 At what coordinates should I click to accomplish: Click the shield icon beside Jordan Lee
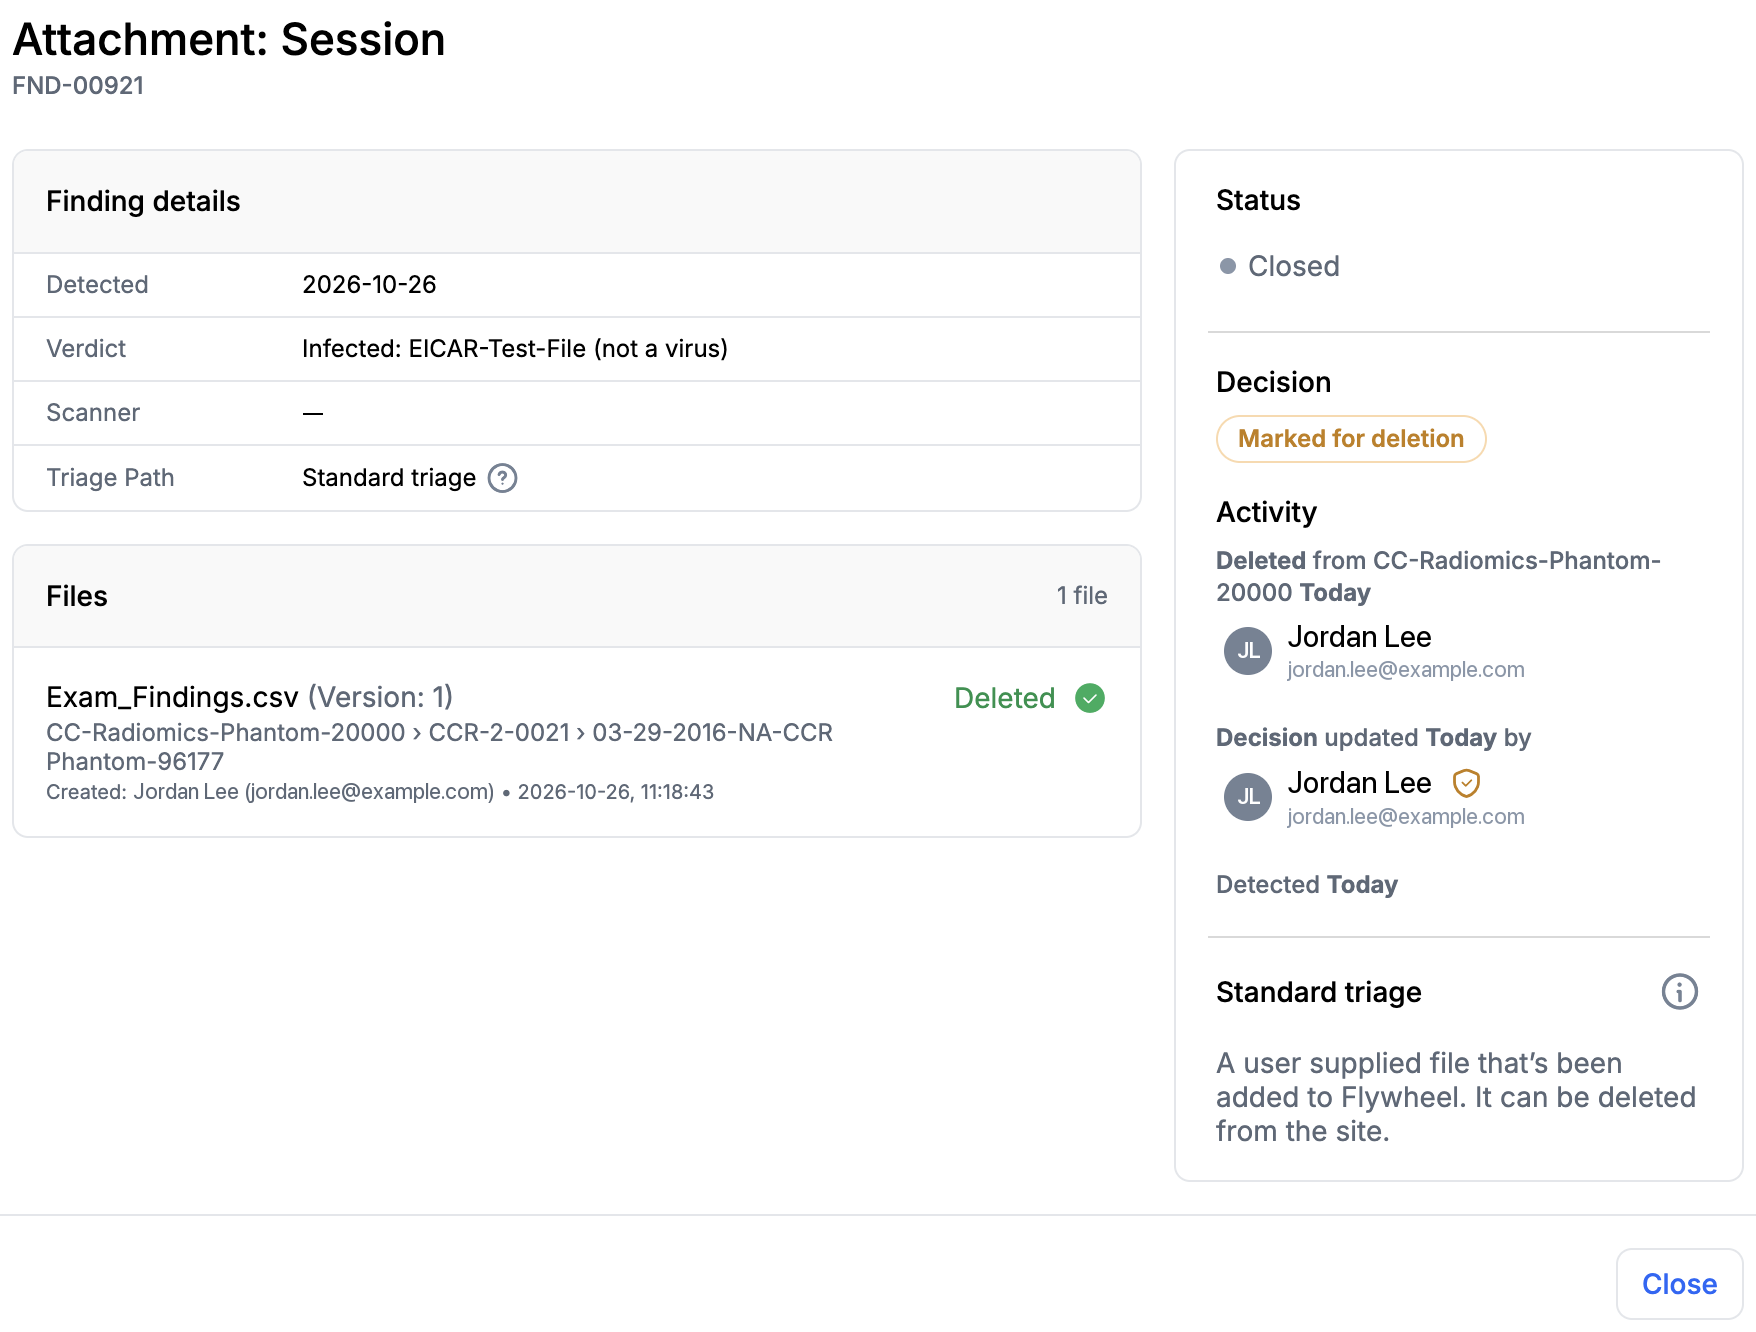(1466, 783)
